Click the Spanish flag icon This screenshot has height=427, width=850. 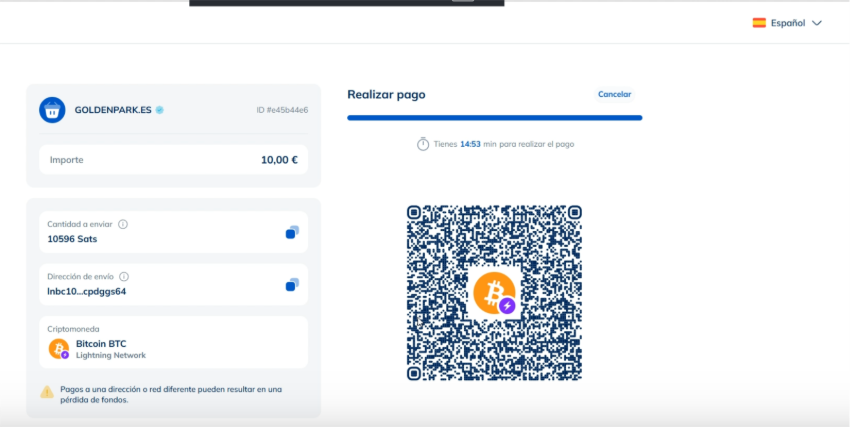759,23
